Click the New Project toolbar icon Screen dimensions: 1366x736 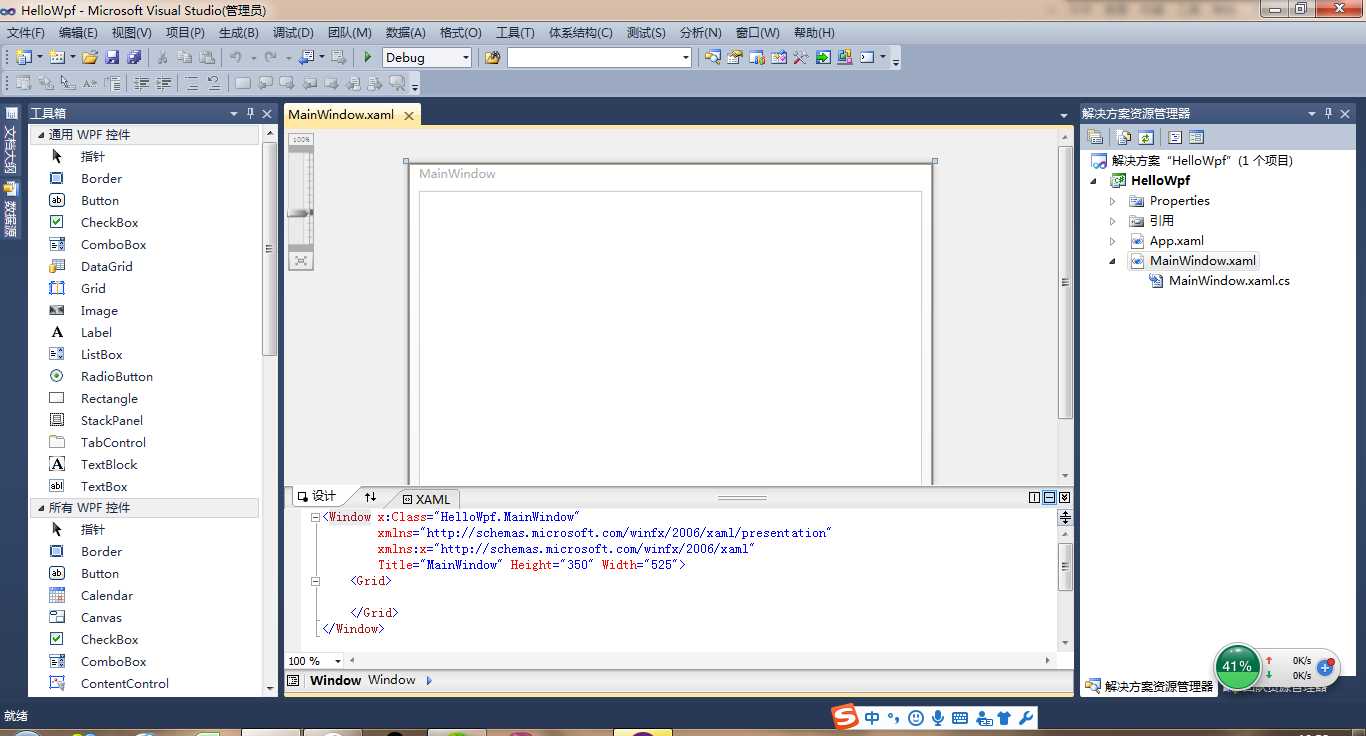pos(22,57)
